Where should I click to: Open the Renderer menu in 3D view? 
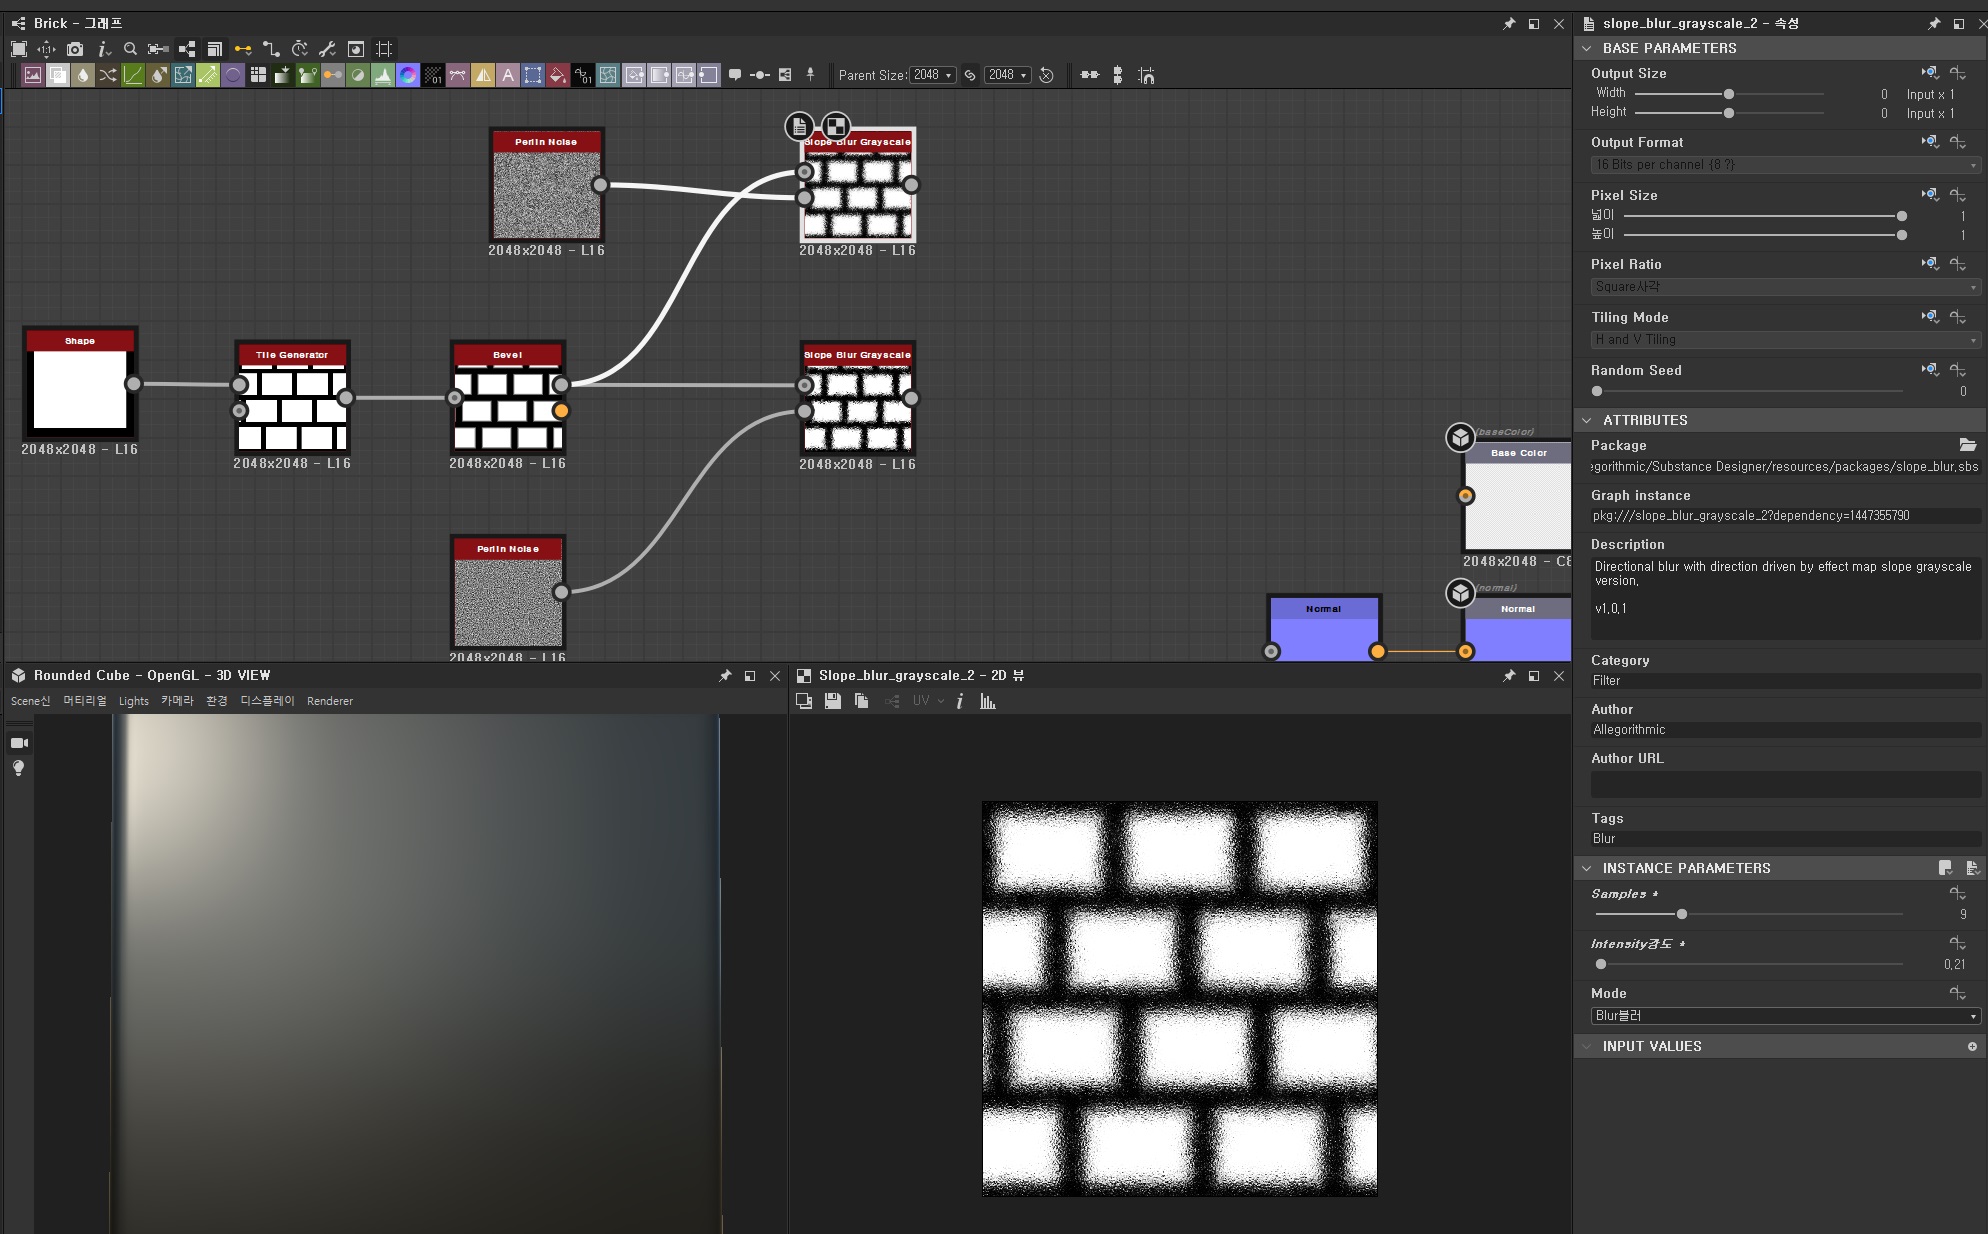[330, 701]
